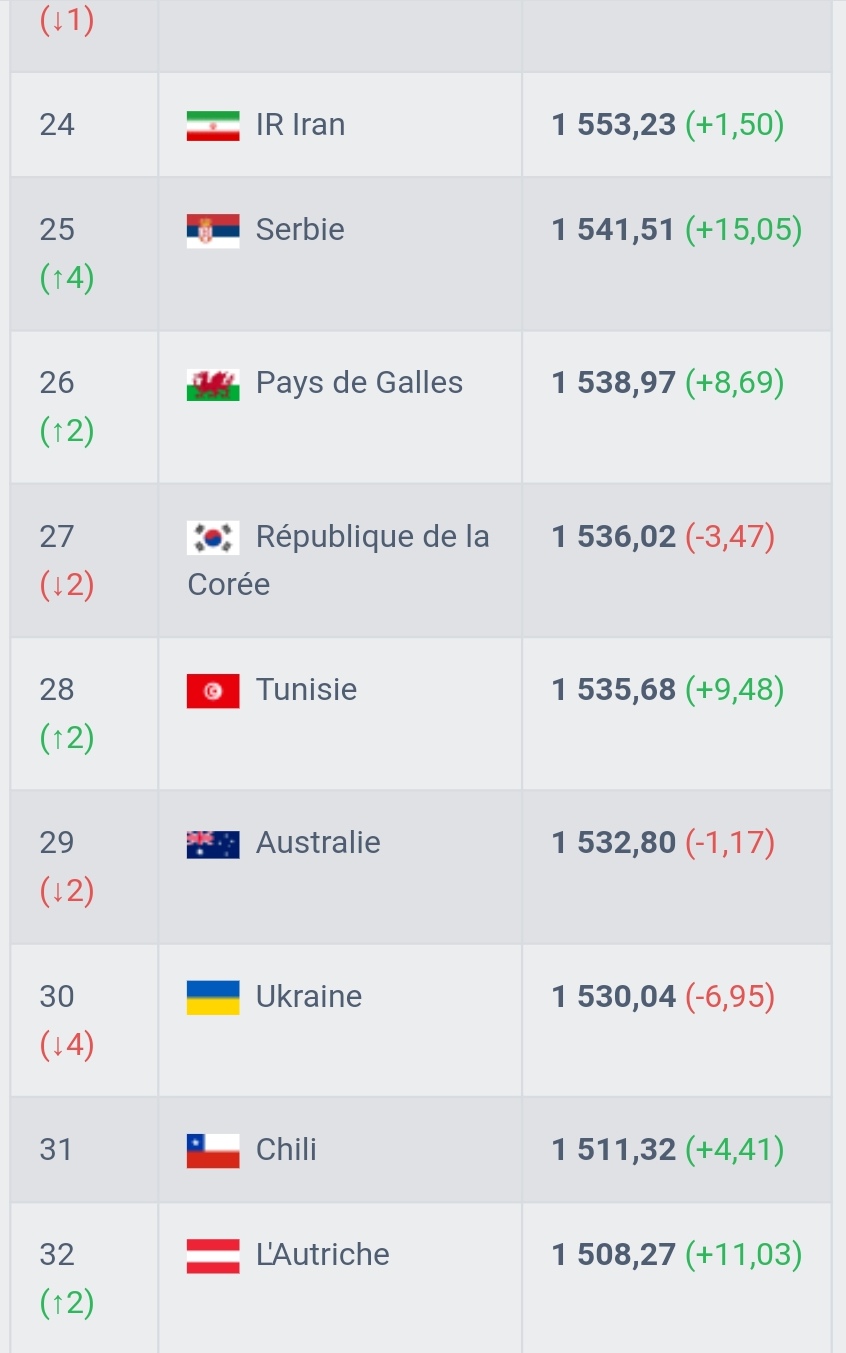Click the Australia flag icon

coord(213,844)
